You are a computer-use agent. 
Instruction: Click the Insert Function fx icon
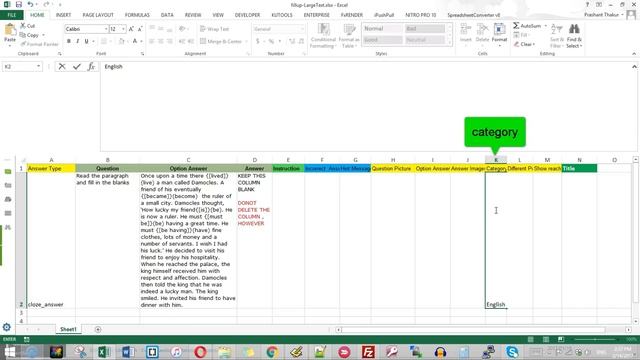click(91, 67)
